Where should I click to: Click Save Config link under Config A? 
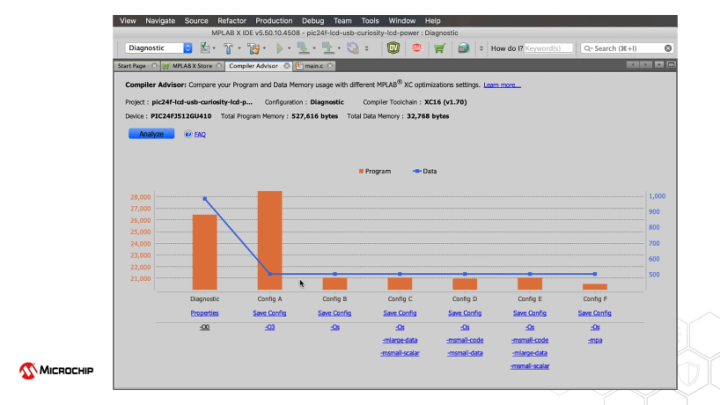click(x=269, y=313)
